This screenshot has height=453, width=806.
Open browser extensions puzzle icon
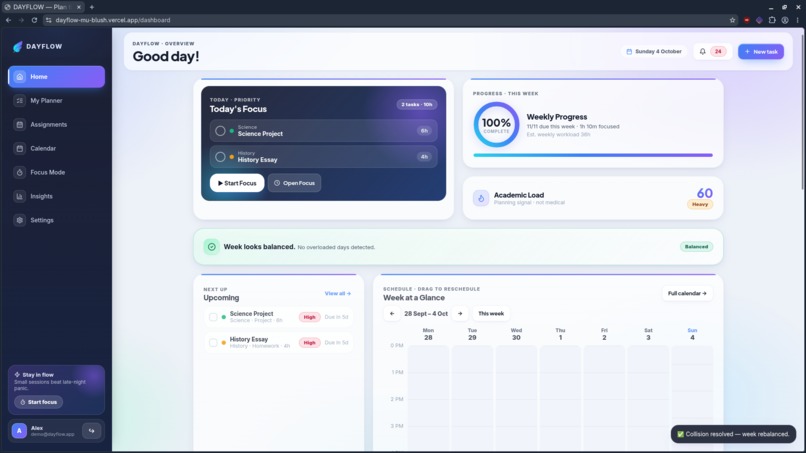tap(772, 20)
